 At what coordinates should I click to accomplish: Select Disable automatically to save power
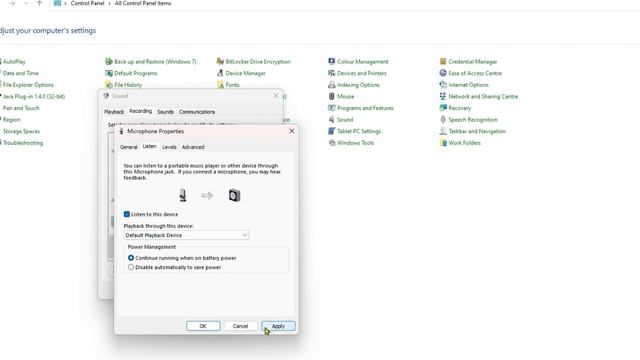point(131,267)
